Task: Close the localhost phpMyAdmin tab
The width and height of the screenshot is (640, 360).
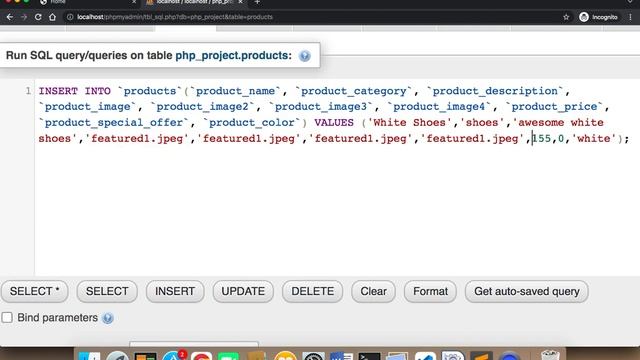Action: 241,2
